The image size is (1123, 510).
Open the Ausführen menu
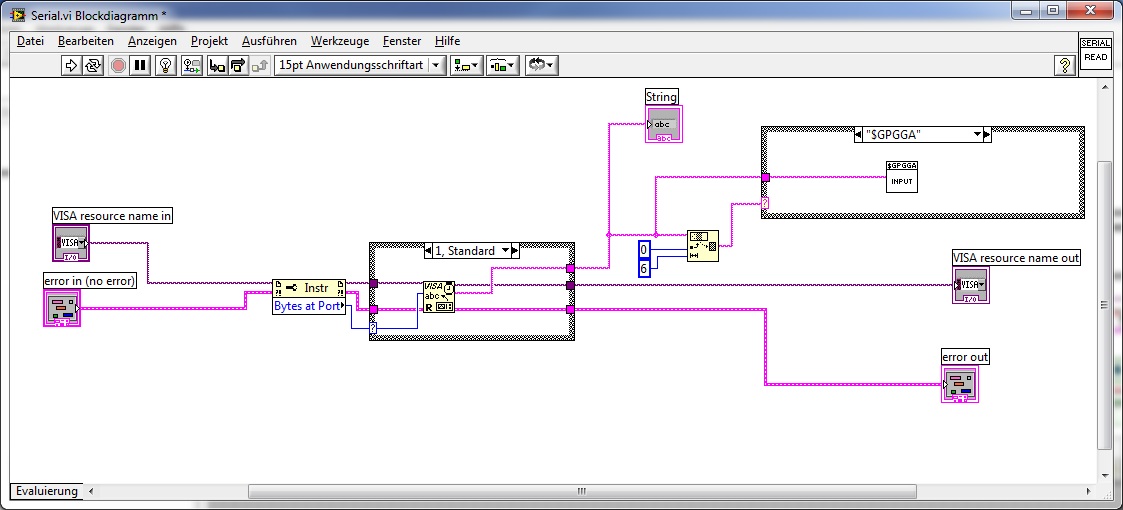coord(269,41)
